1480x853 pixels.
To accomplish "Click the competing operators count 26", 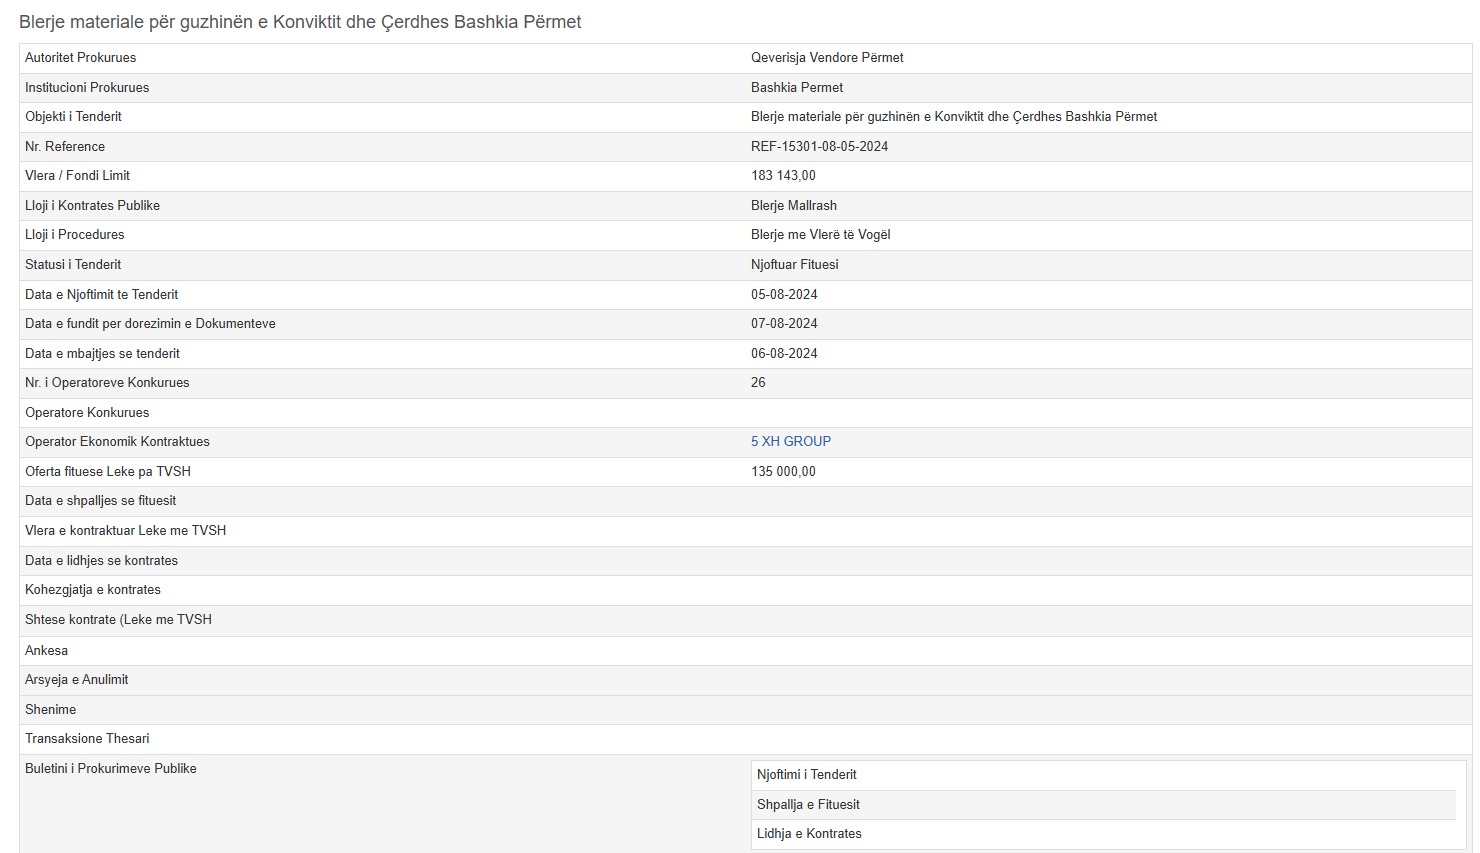I will pos(758,382).
